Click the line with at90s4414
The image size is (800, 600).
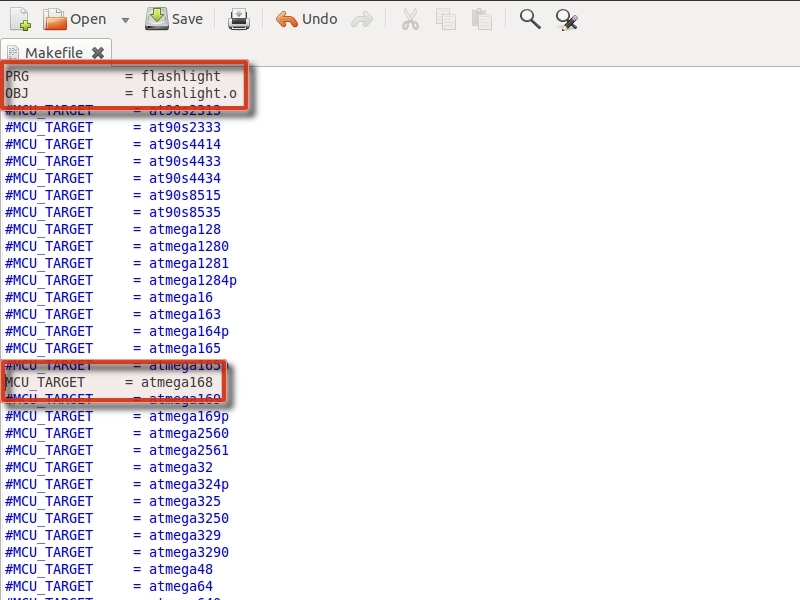pyautogui.click(x=113, y=144)
